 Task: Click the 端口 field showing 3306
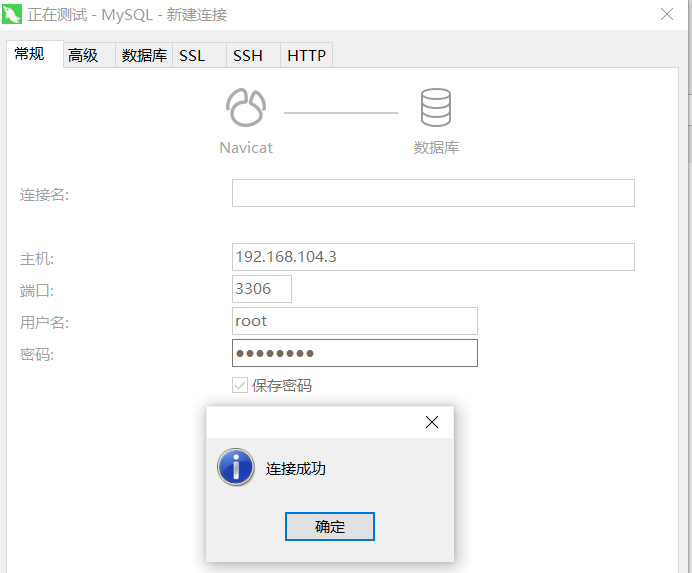[x=262, y=289]
